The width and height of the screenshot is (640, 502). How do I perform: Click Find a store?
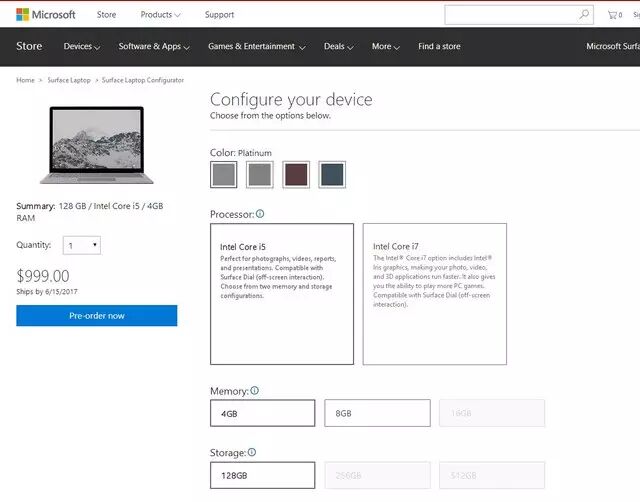tap(439, 47)
